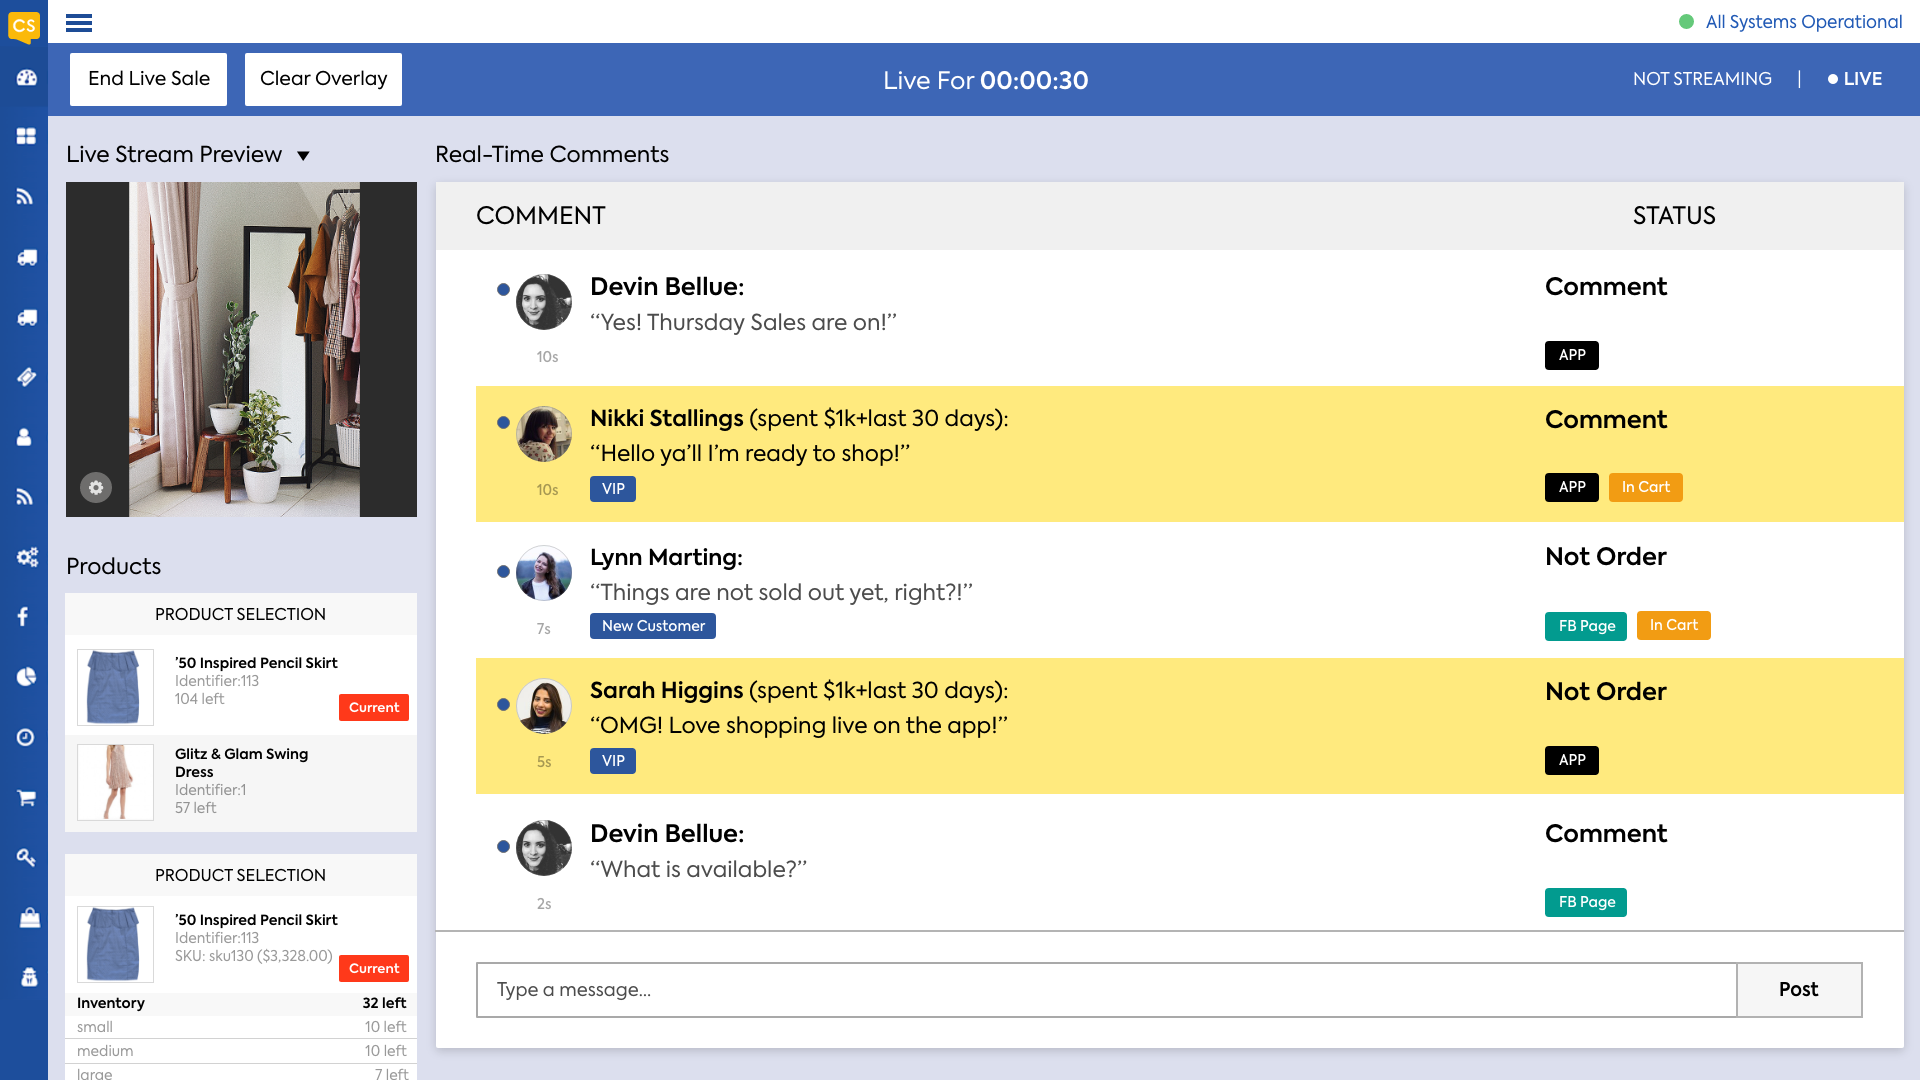Click the End Live Sale button
This screenshot has height=1080, width=1920.
coord(148,78)
